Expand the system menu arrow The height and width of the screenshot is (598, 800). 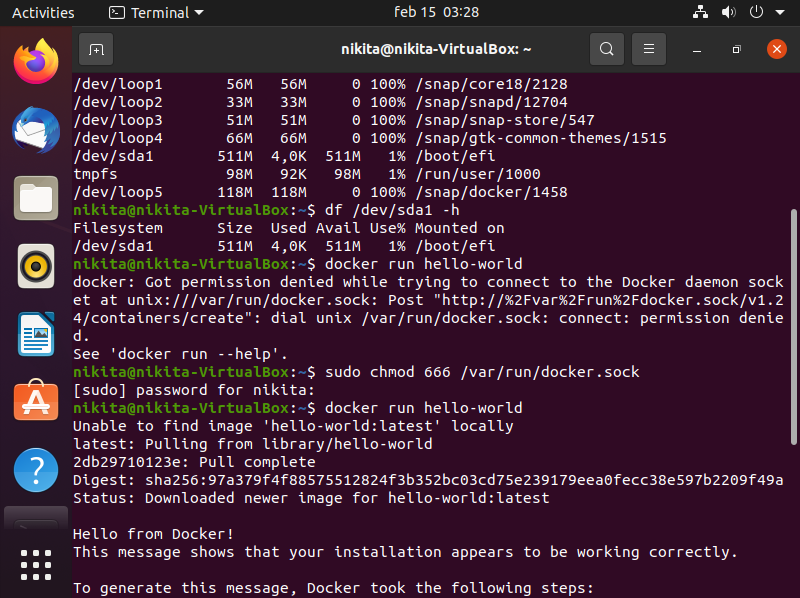click(x=780, y=12)
